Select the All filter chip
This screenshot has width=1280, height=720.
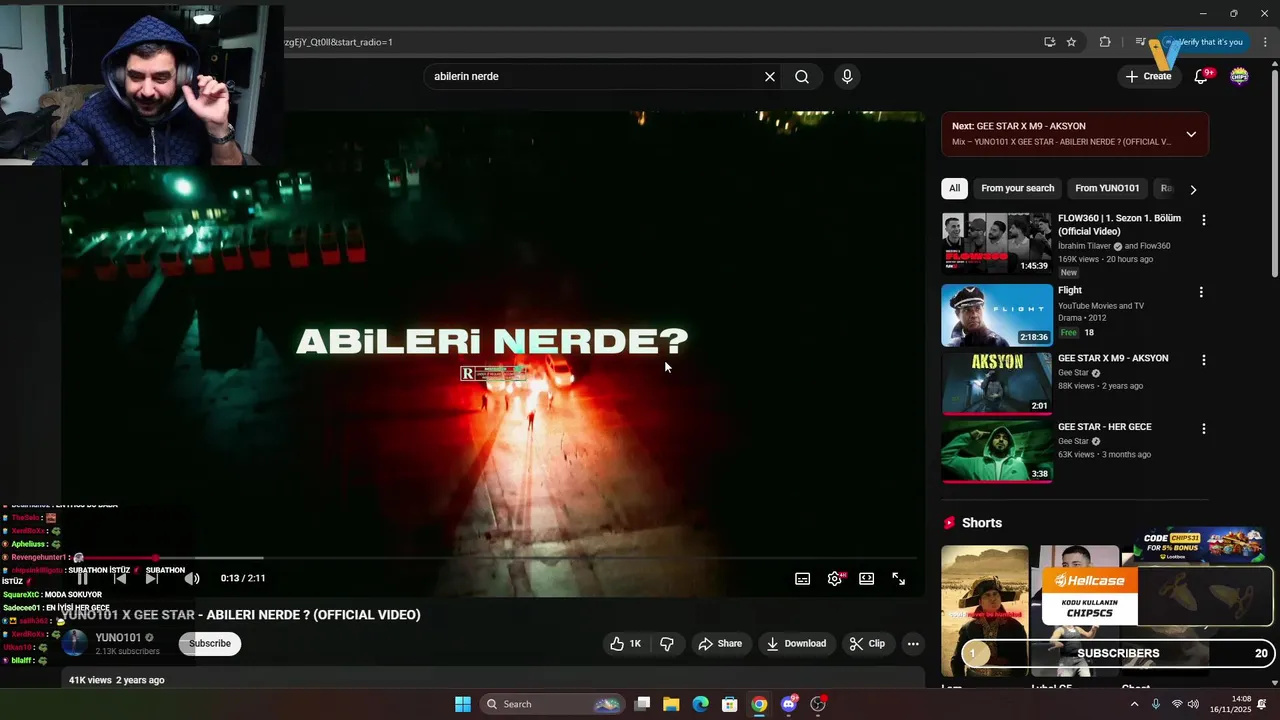[954, 188]
